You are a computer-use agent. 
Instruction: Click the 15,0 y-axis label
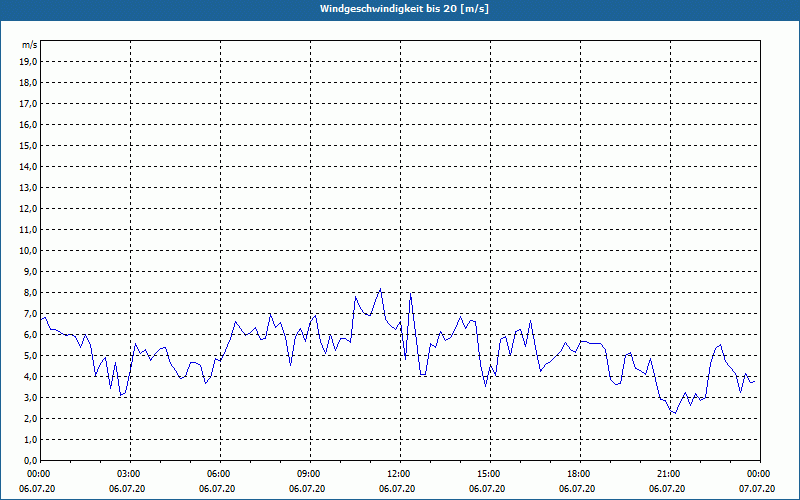click(28, 145)
